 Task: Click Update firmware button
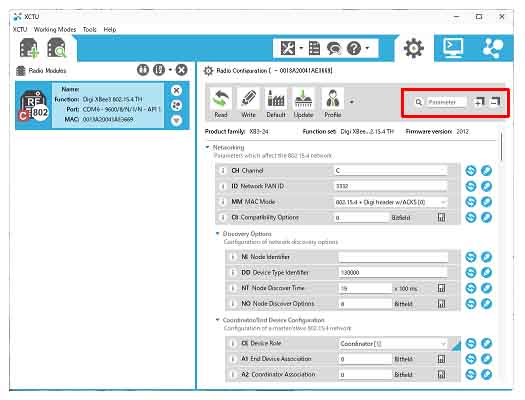pos(303,103)
